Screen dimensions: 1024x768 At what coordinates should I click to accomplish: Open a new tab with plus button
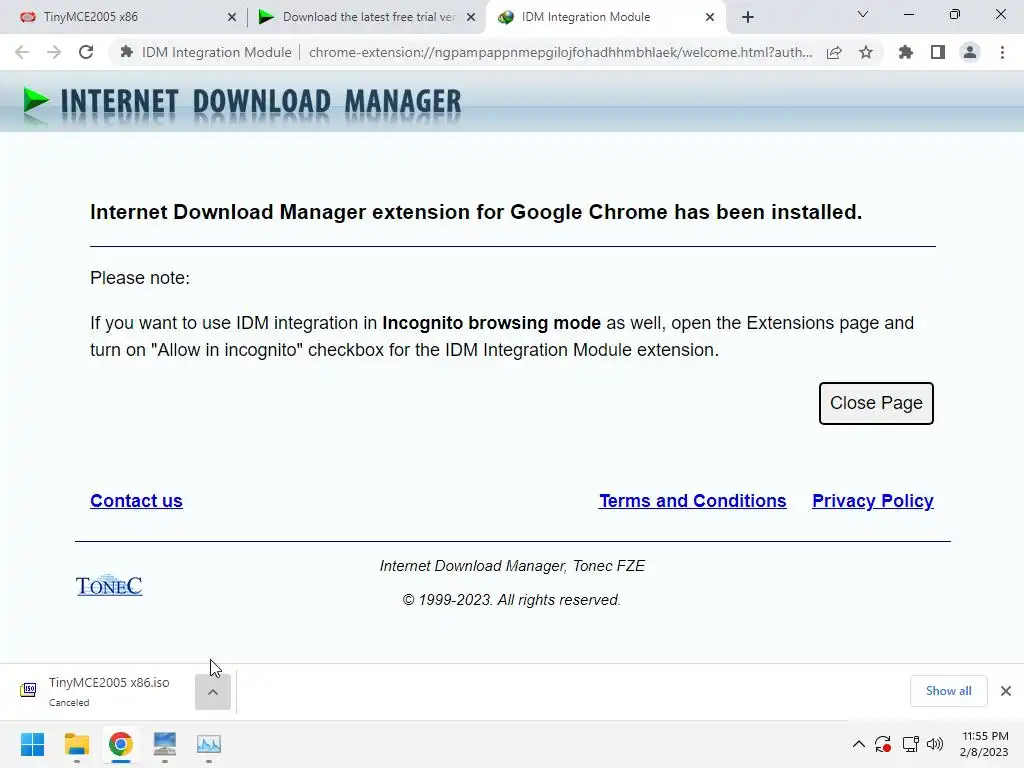click(748, 17)
